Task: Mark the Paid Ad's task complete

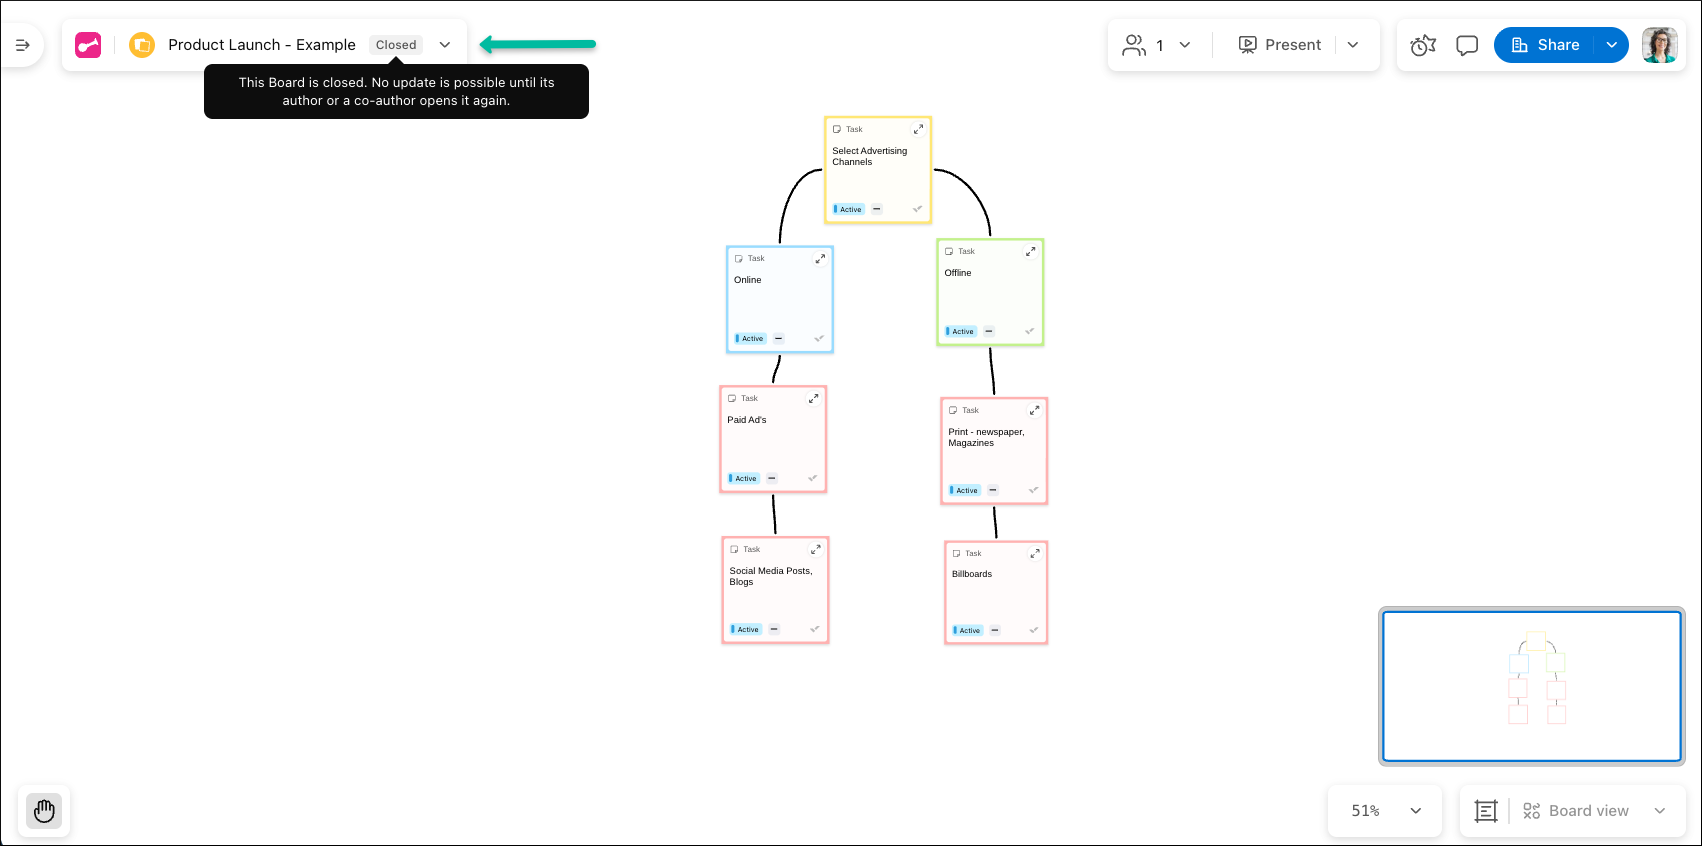Action: click(812, 478)
